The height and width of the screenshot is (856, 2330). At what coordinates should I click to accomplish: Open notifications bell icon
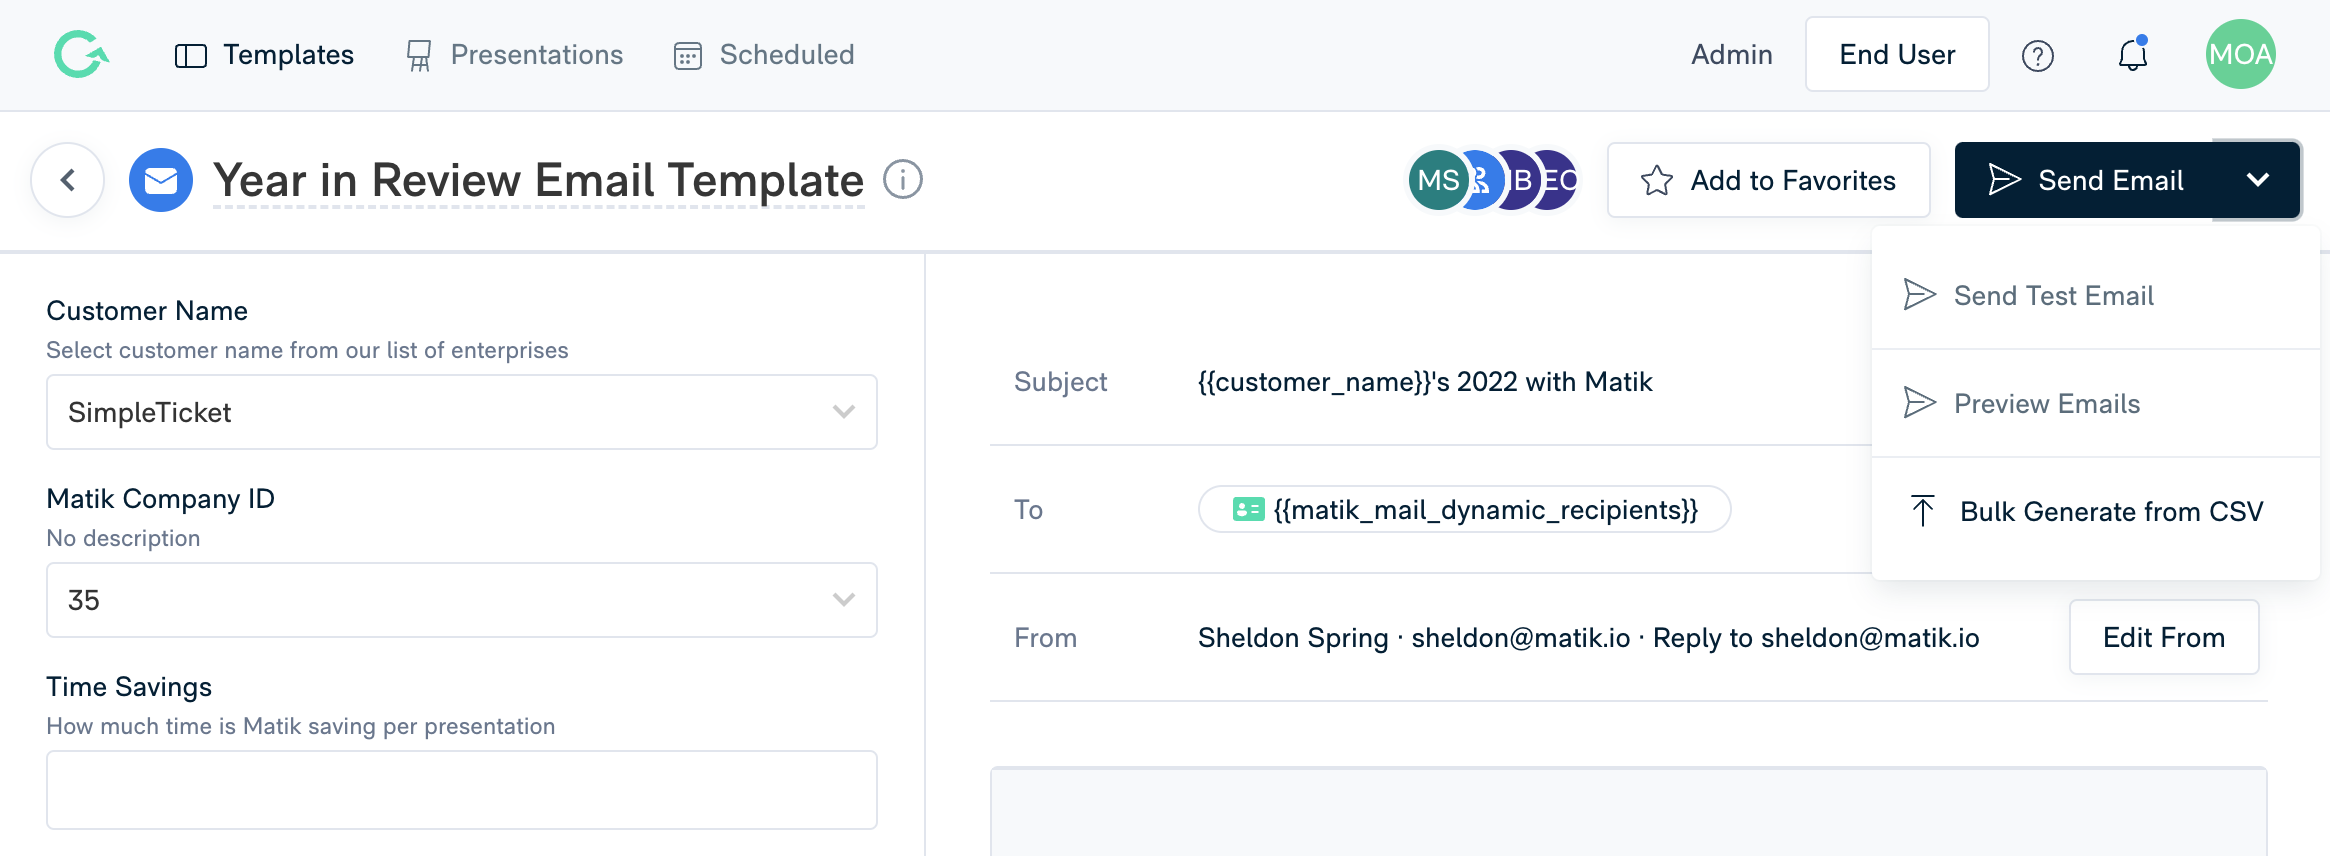(x=2133, y=54)
